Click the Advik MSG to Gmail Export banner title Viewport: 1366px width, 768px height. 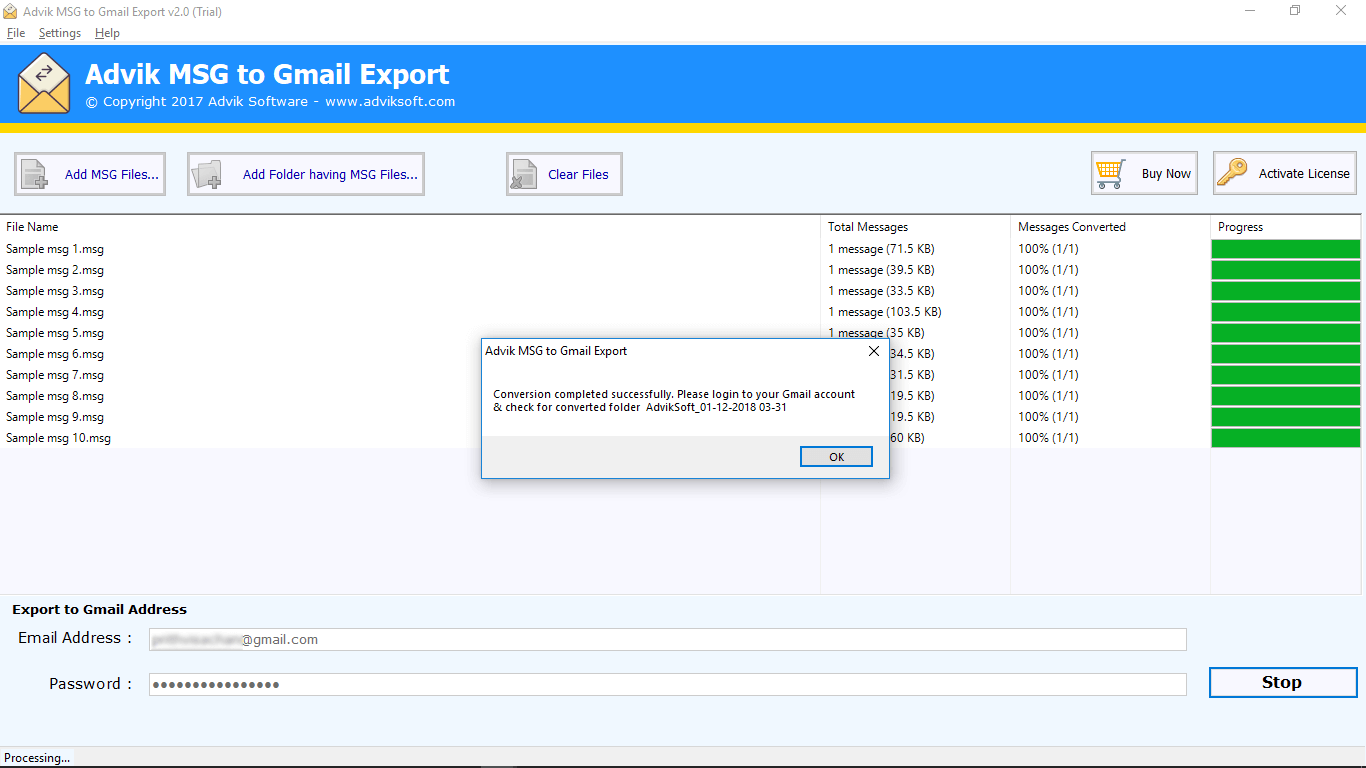[x=267, y=75]
